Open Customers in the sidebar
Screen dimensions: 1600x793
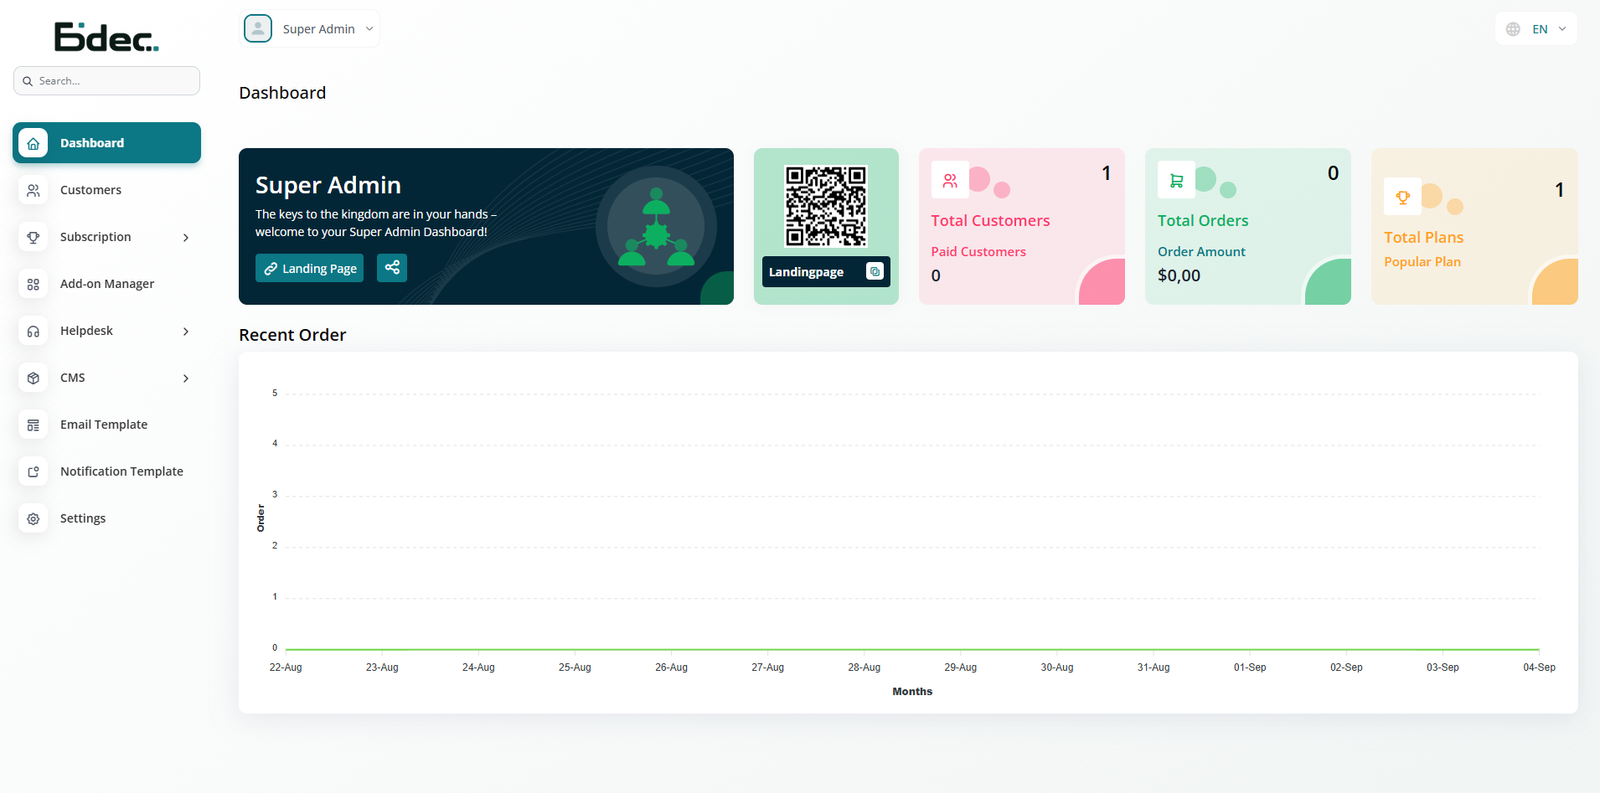(91, 190)
